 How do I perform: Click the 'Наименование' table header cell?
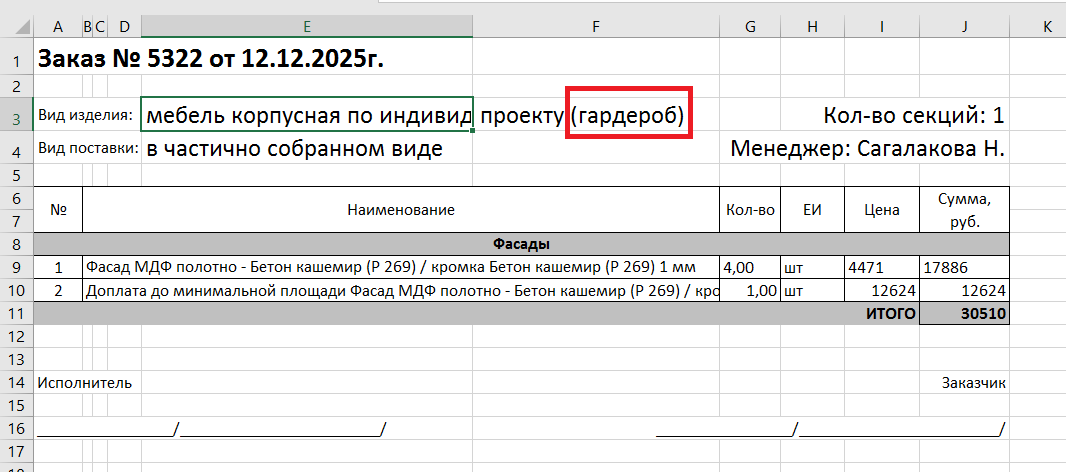400,210
